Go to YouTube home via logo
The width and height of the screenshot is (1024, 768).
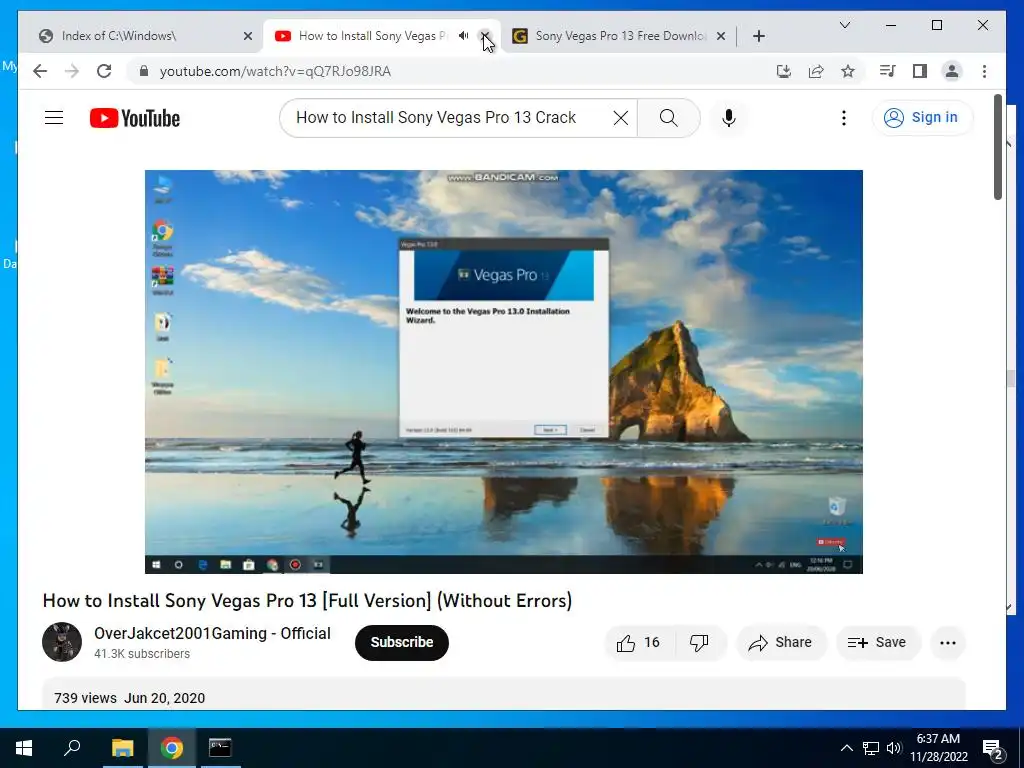pyautogui.click(x=135, y=118)
